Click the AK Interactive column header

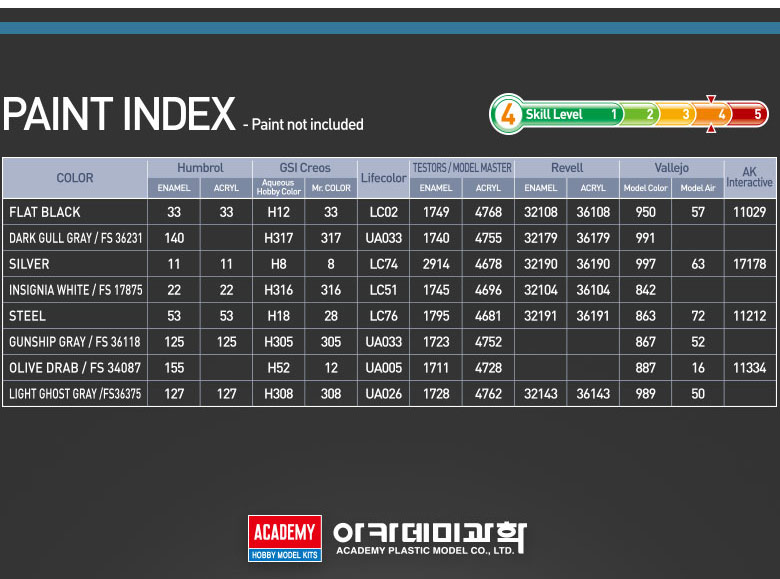750,178
